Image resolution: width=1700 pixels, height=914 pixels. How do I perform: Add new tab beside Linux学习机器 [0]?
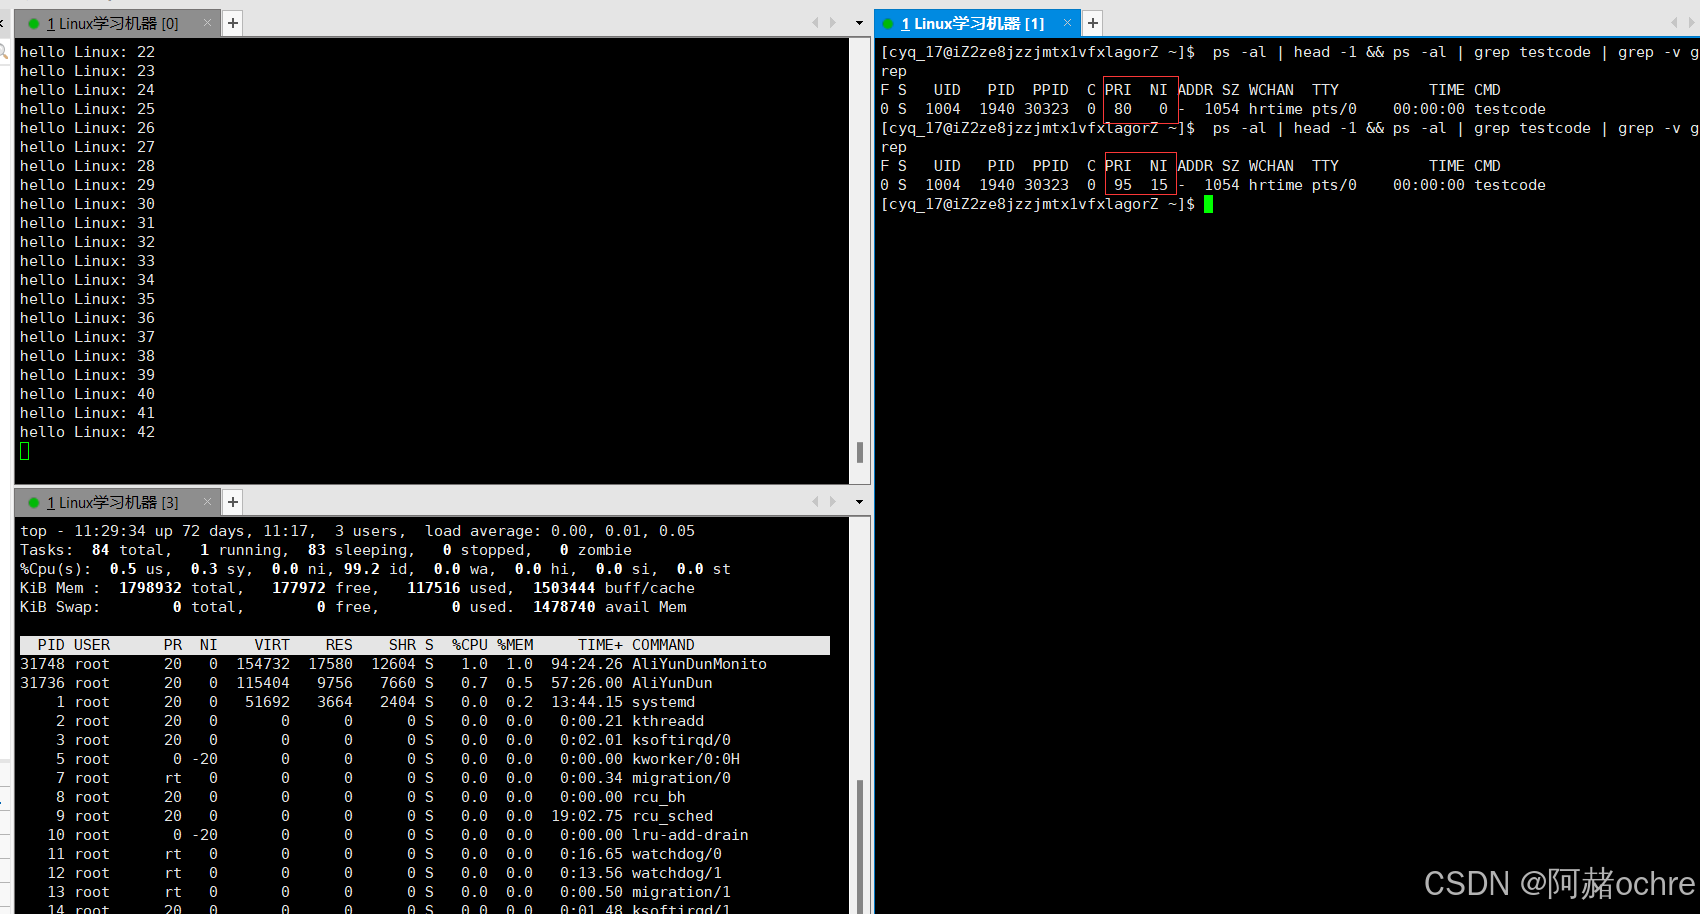(x=233, y=23)
